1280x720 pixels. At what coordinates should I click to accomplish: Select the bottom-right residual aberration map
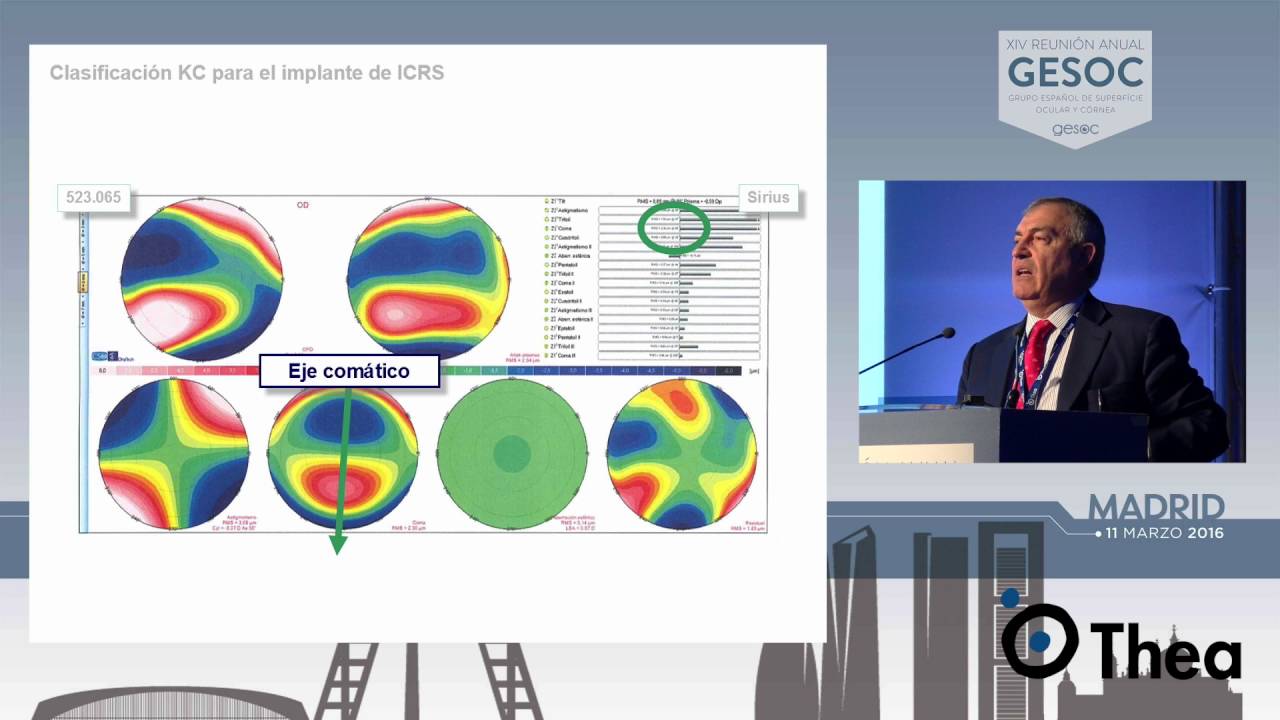[681, 453]
